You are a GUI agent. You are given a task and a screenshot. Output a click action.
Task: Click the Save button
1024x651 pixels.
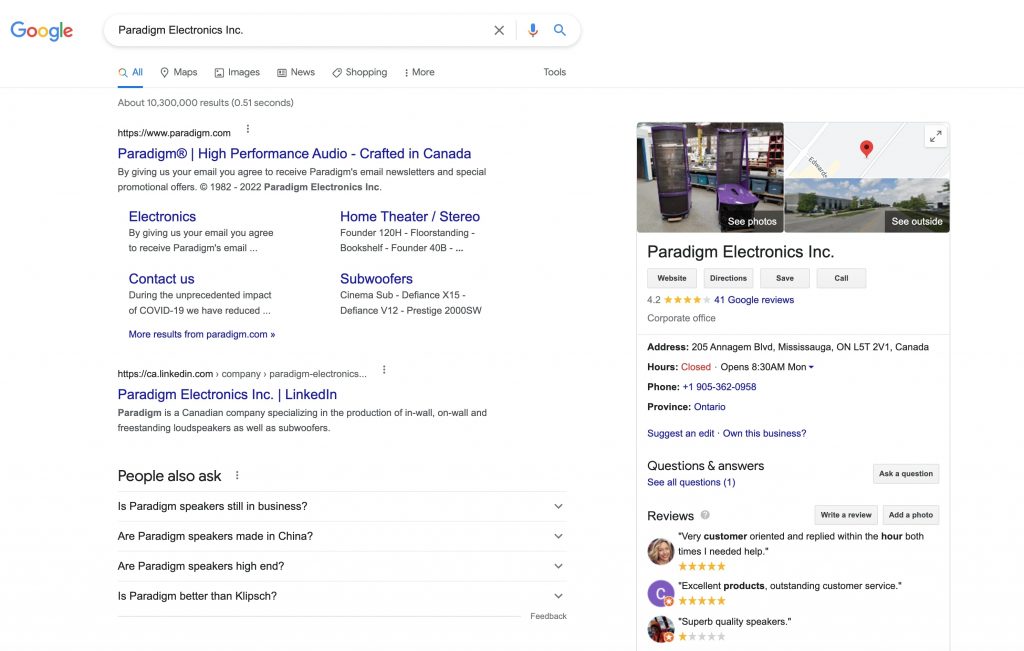pos(785,278)
